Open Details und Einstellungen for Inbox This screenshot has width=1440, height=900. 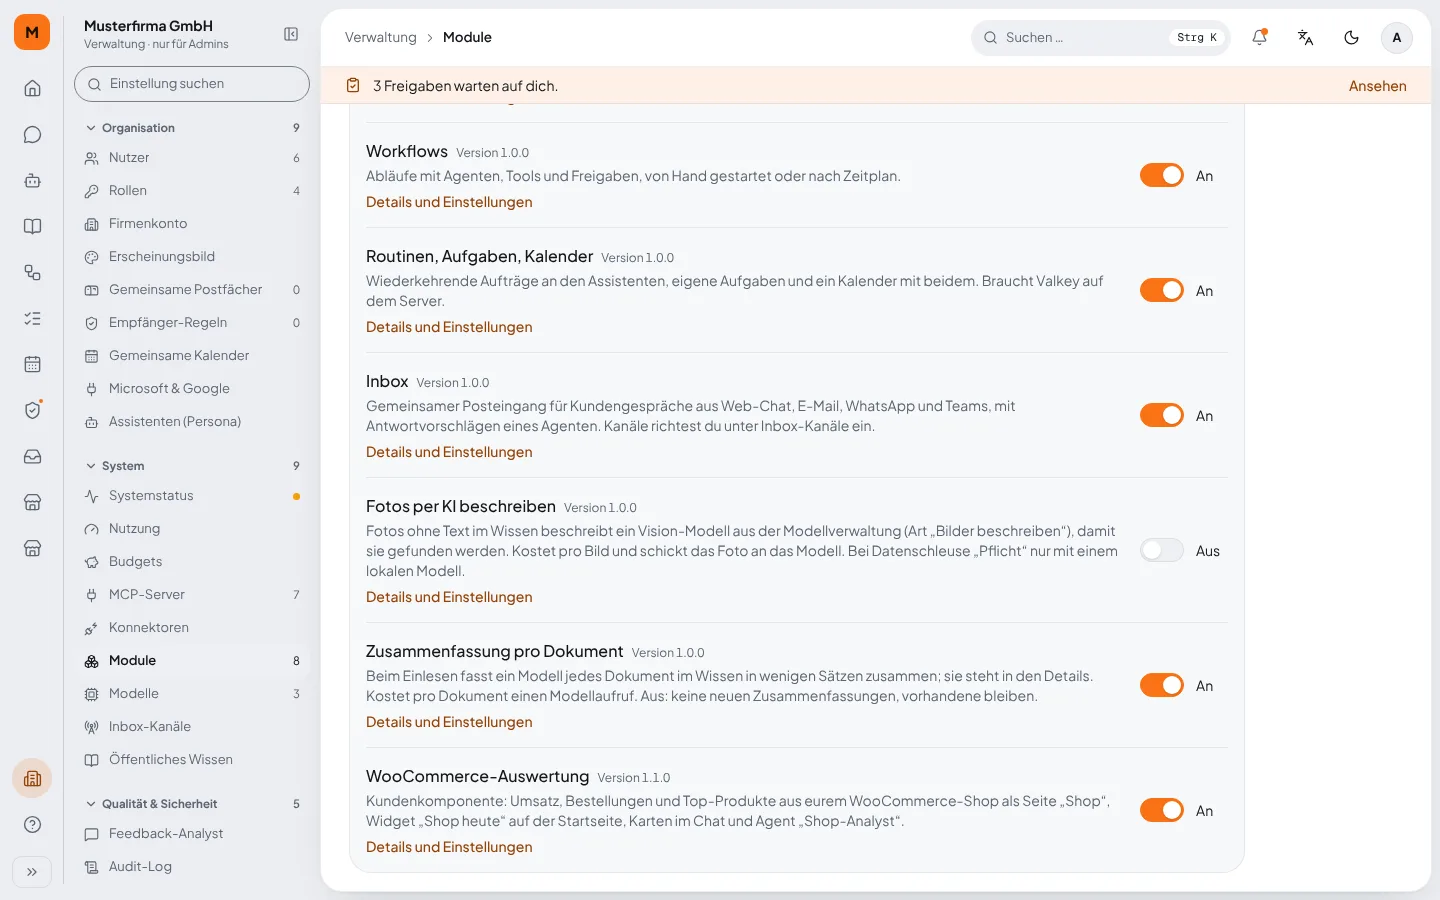tap(449, 452)
